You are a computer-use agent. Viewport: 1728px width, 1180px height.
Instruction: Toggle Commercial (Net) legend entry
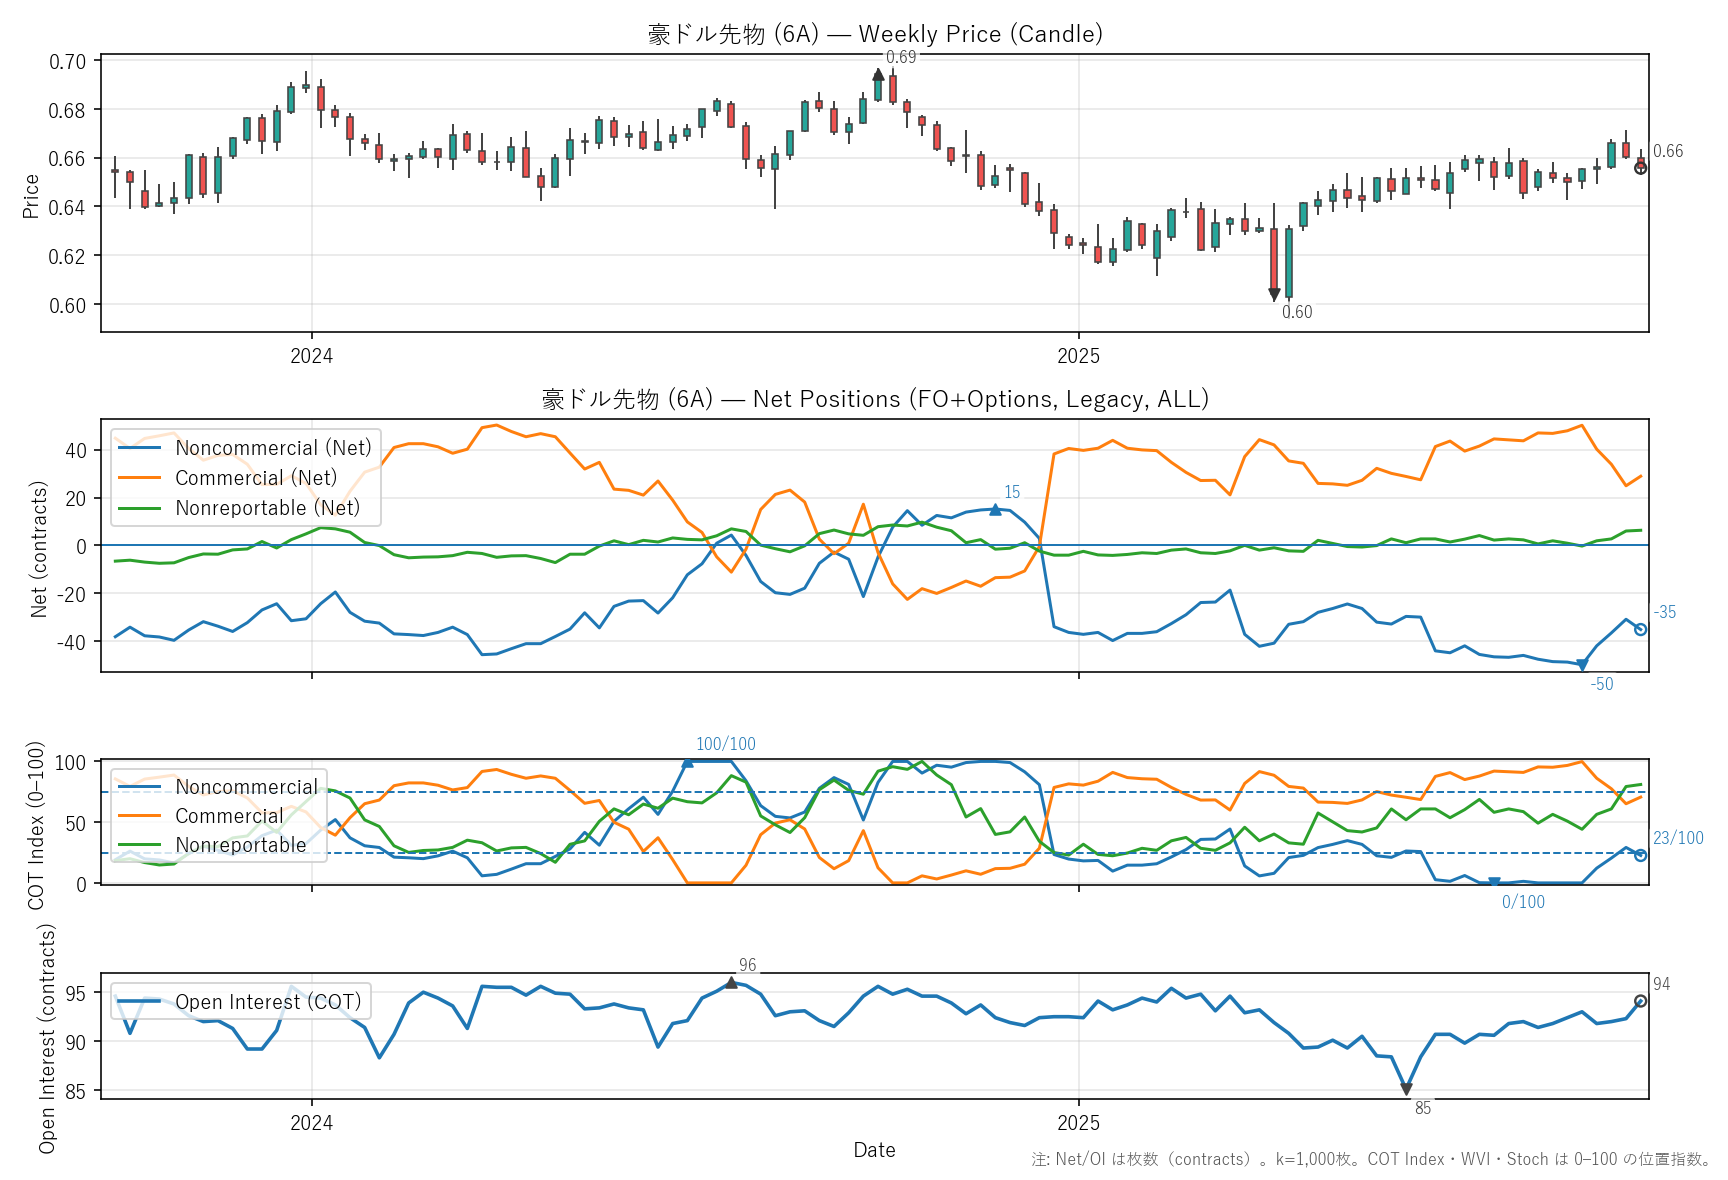pyautogui.click(x=256, y=478)
